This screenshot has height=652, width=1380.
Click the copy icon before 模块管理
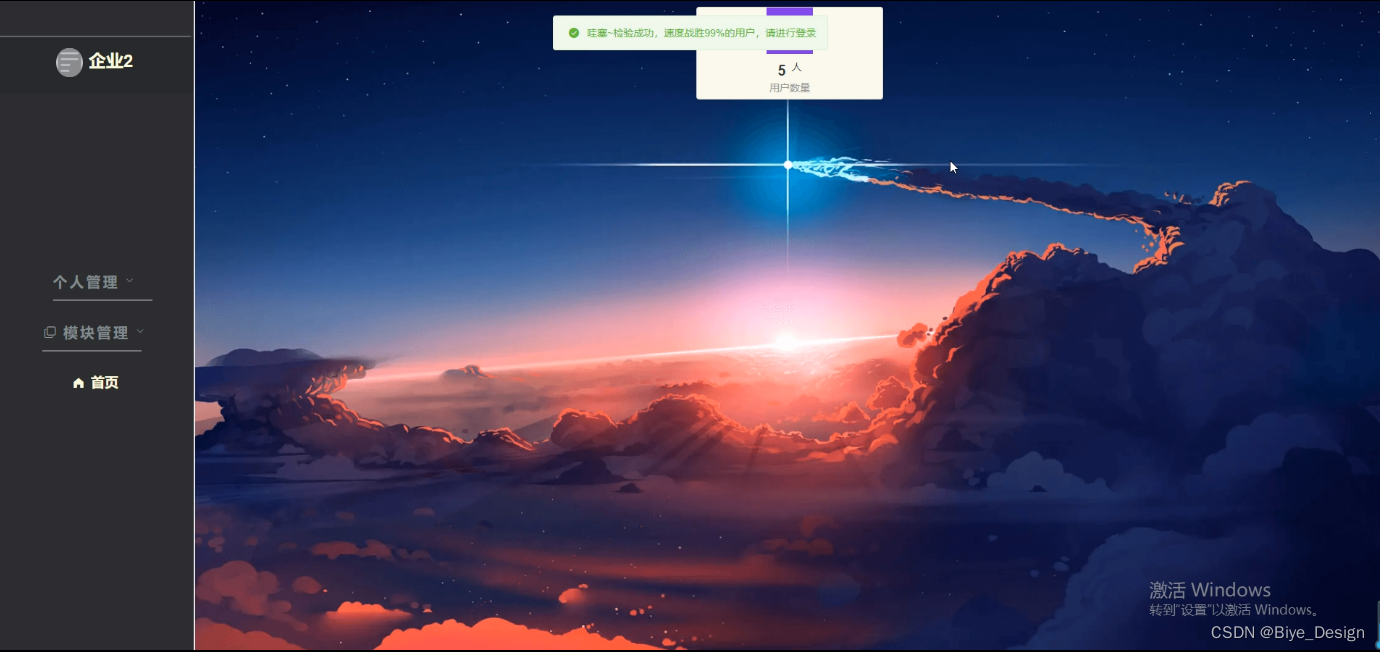50,332
